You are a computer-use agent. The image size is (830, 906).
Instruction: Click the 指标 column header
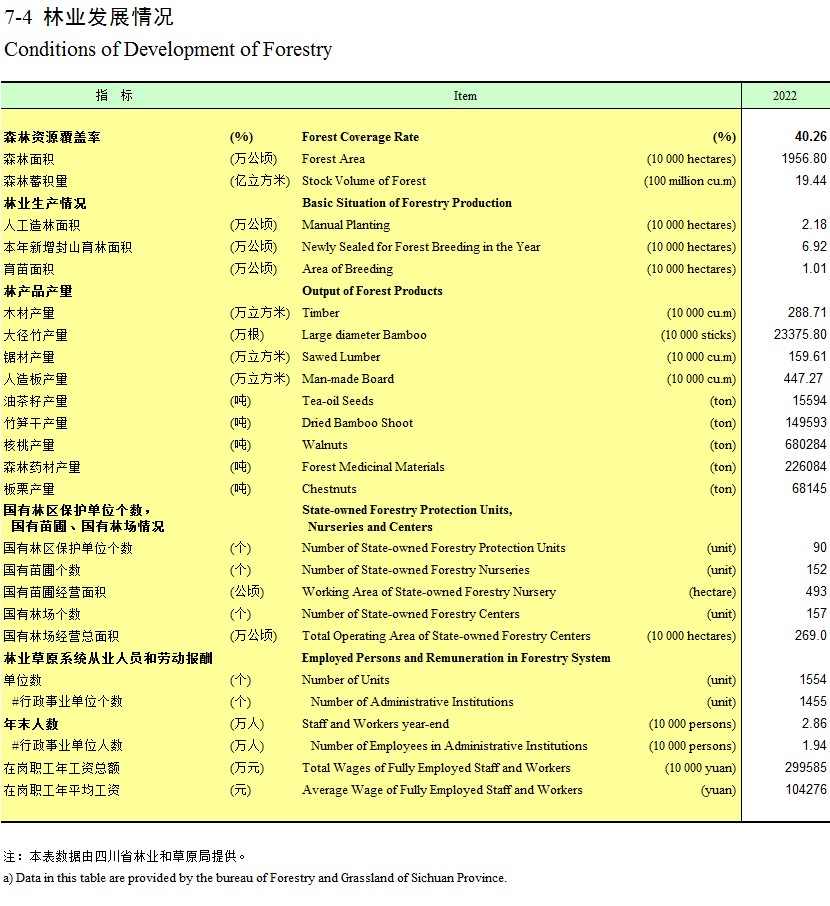click(114, 95)
